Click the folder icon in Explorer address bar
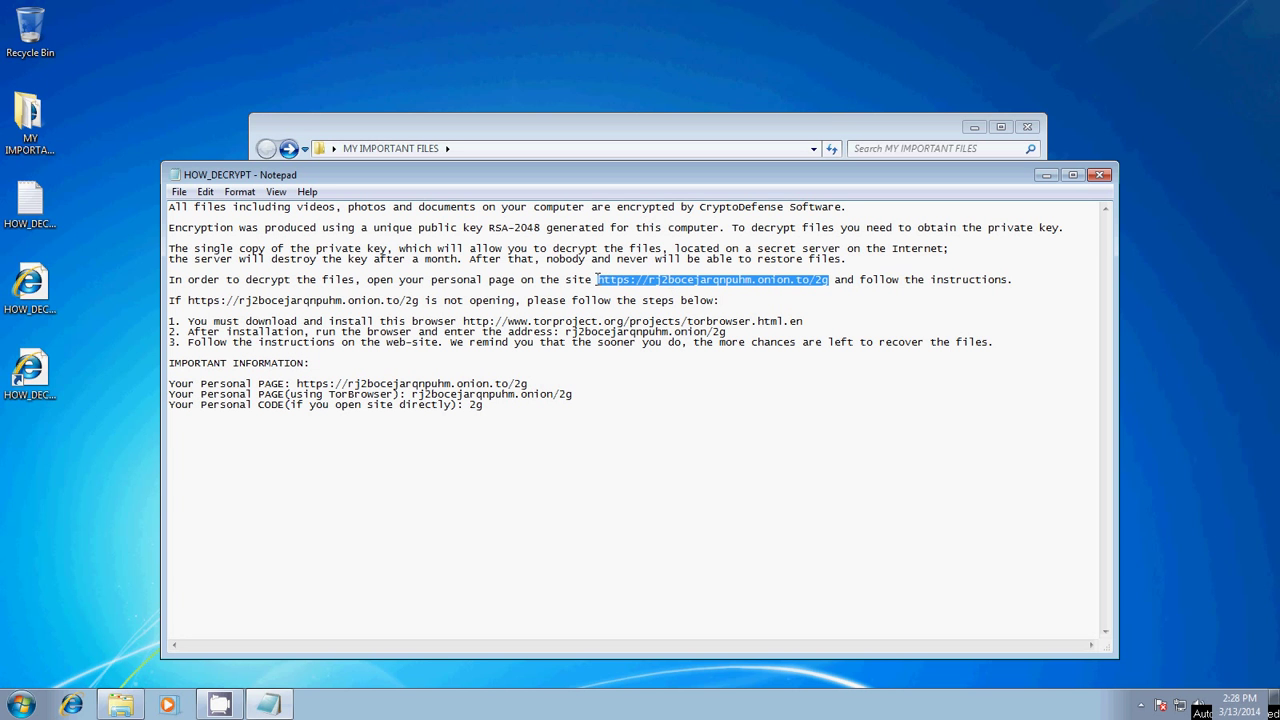Screen dimensions: 1280x720 pos(320,149)
